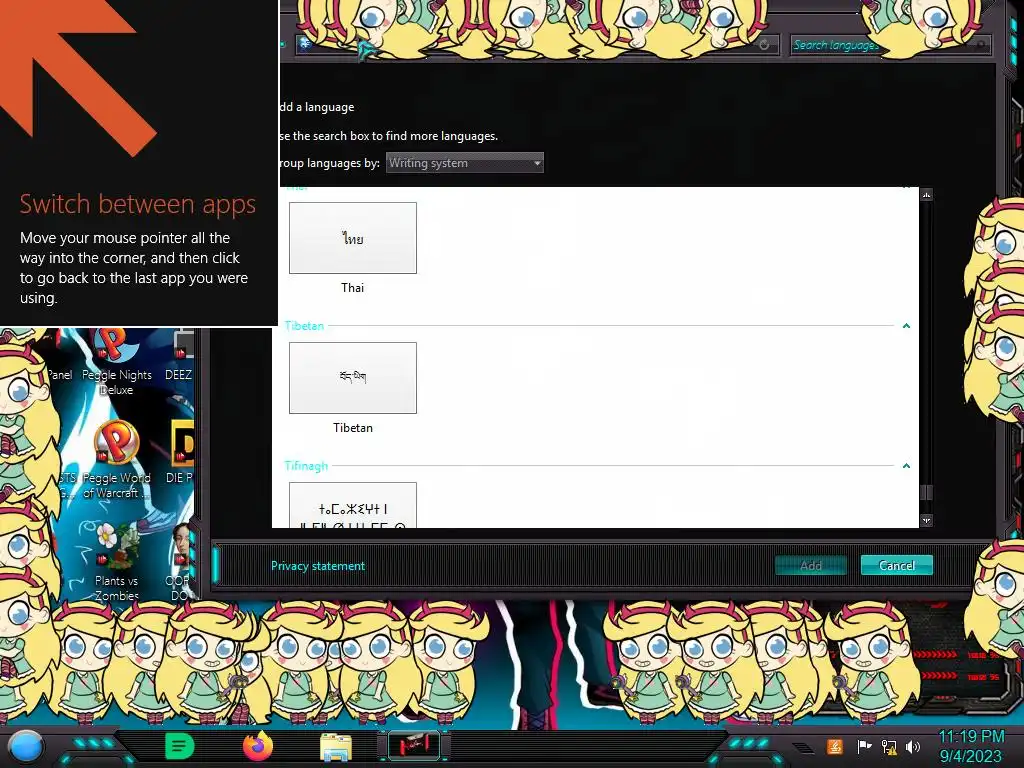Click the Cancel button
Viewport: 1024px width, 768px height.
[897, 566]
